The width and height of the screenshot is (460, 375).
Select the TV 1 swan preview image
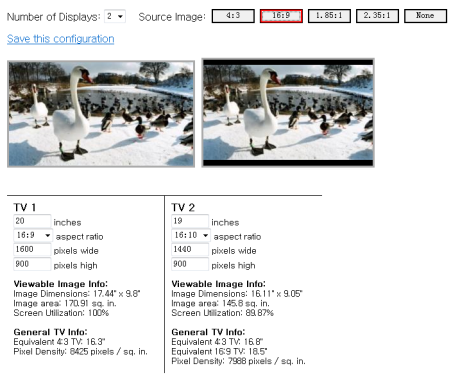pos(101,114)
